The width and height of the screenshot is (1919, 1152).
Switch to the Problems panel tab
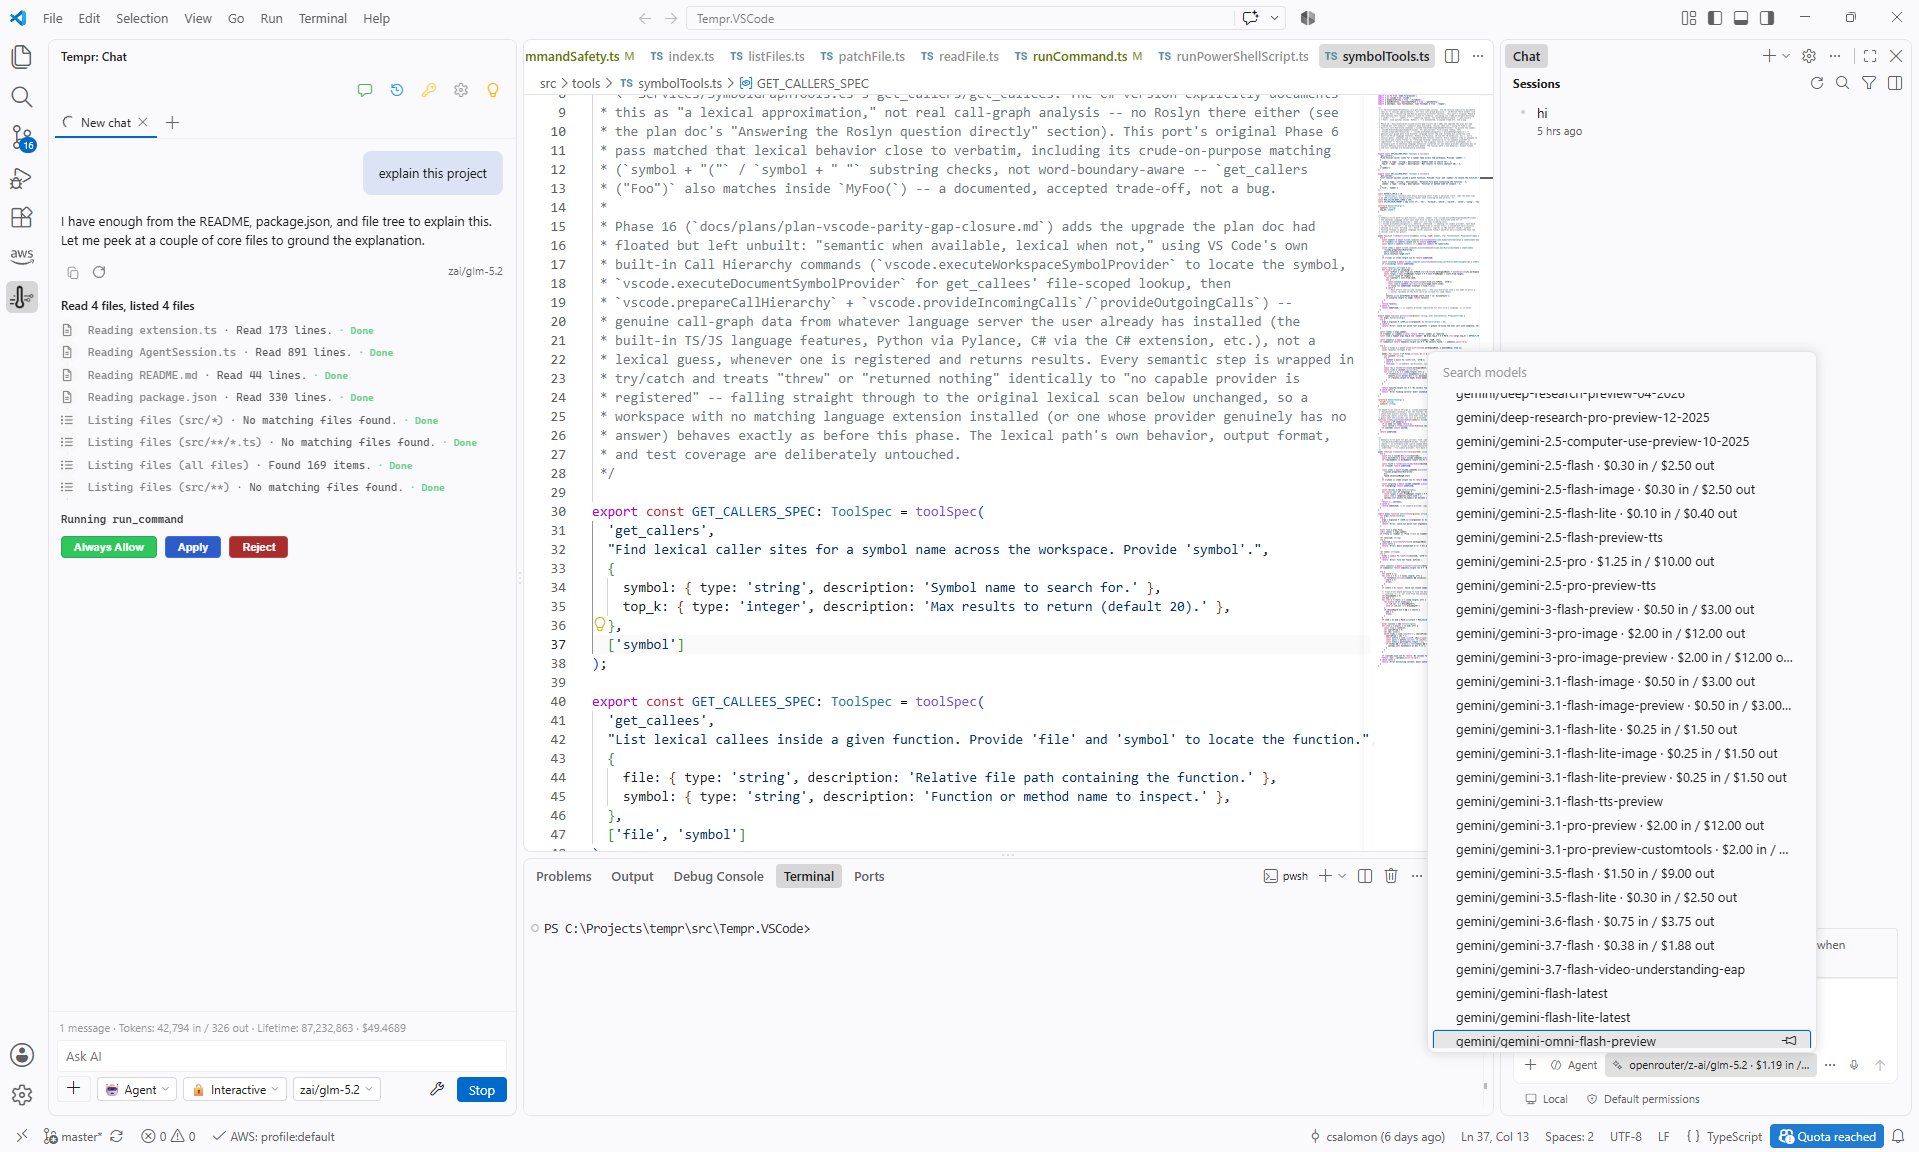pyautogui.click(x=564, y=876)
